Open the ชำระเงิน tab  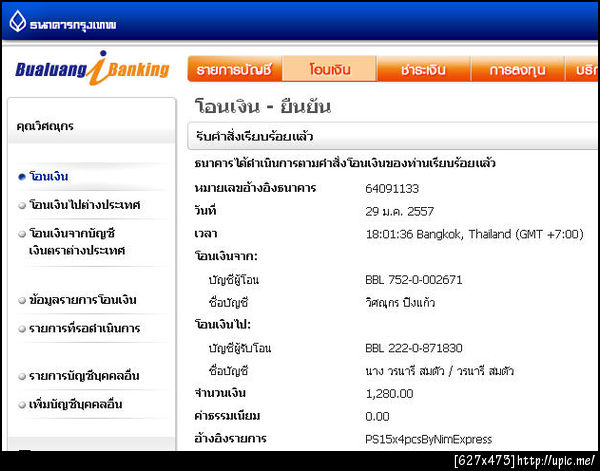pyautogui.click(x=424, y=69)
